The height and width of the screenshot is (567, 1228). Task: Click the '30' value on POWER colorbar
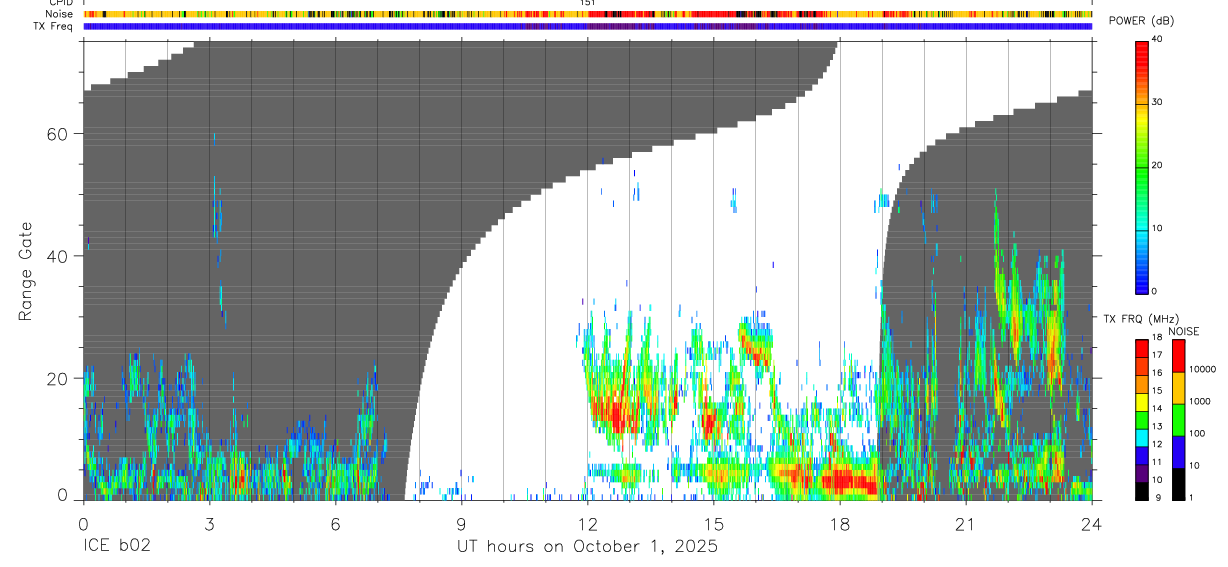click(x=1159, y=102)
